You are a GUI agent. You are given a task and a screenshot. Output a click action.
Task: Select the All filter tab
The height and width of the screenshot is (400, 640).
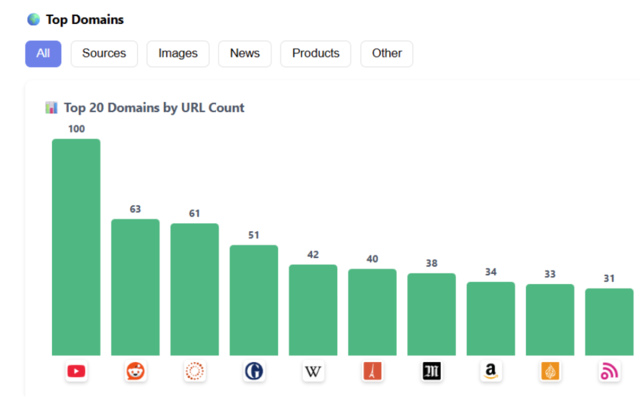click(x=43, y=54)
